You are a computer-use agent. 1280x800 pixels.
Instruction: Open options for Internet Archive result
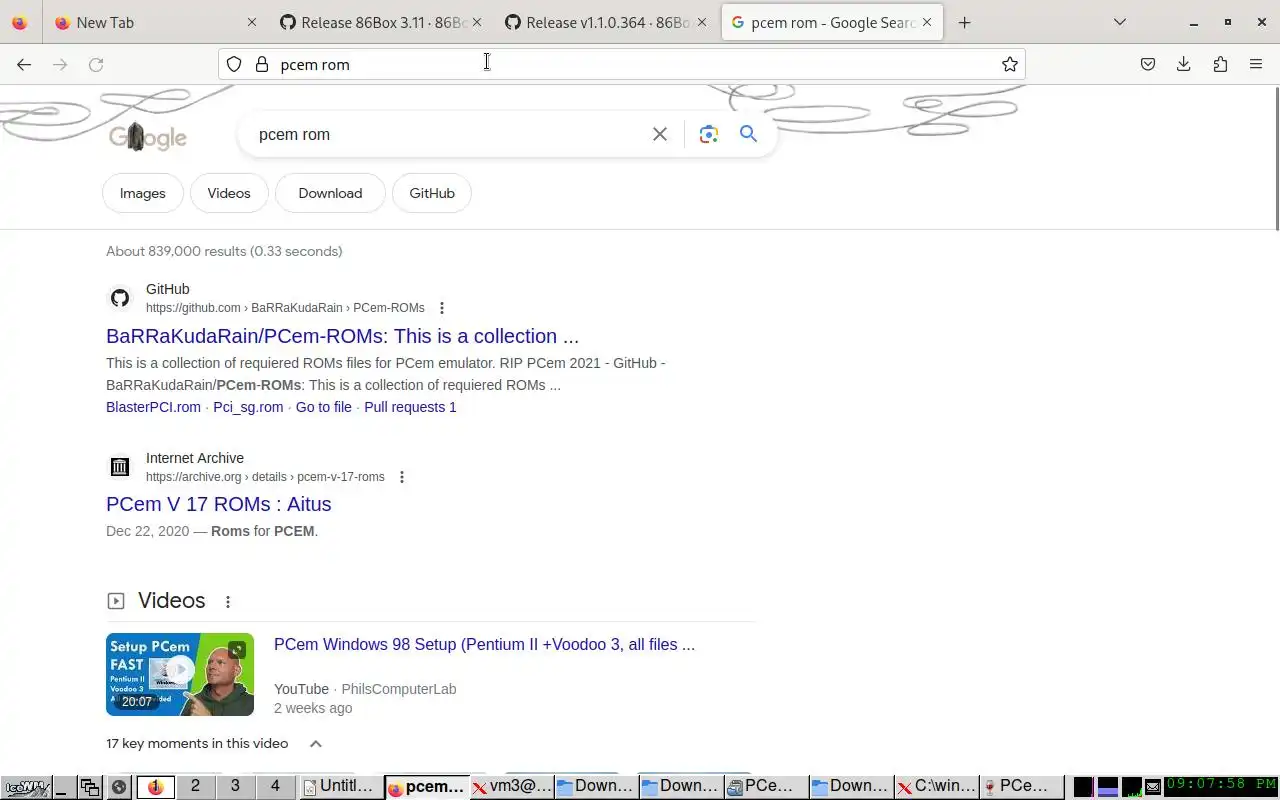pyautogui.click(x=402, y=477)
